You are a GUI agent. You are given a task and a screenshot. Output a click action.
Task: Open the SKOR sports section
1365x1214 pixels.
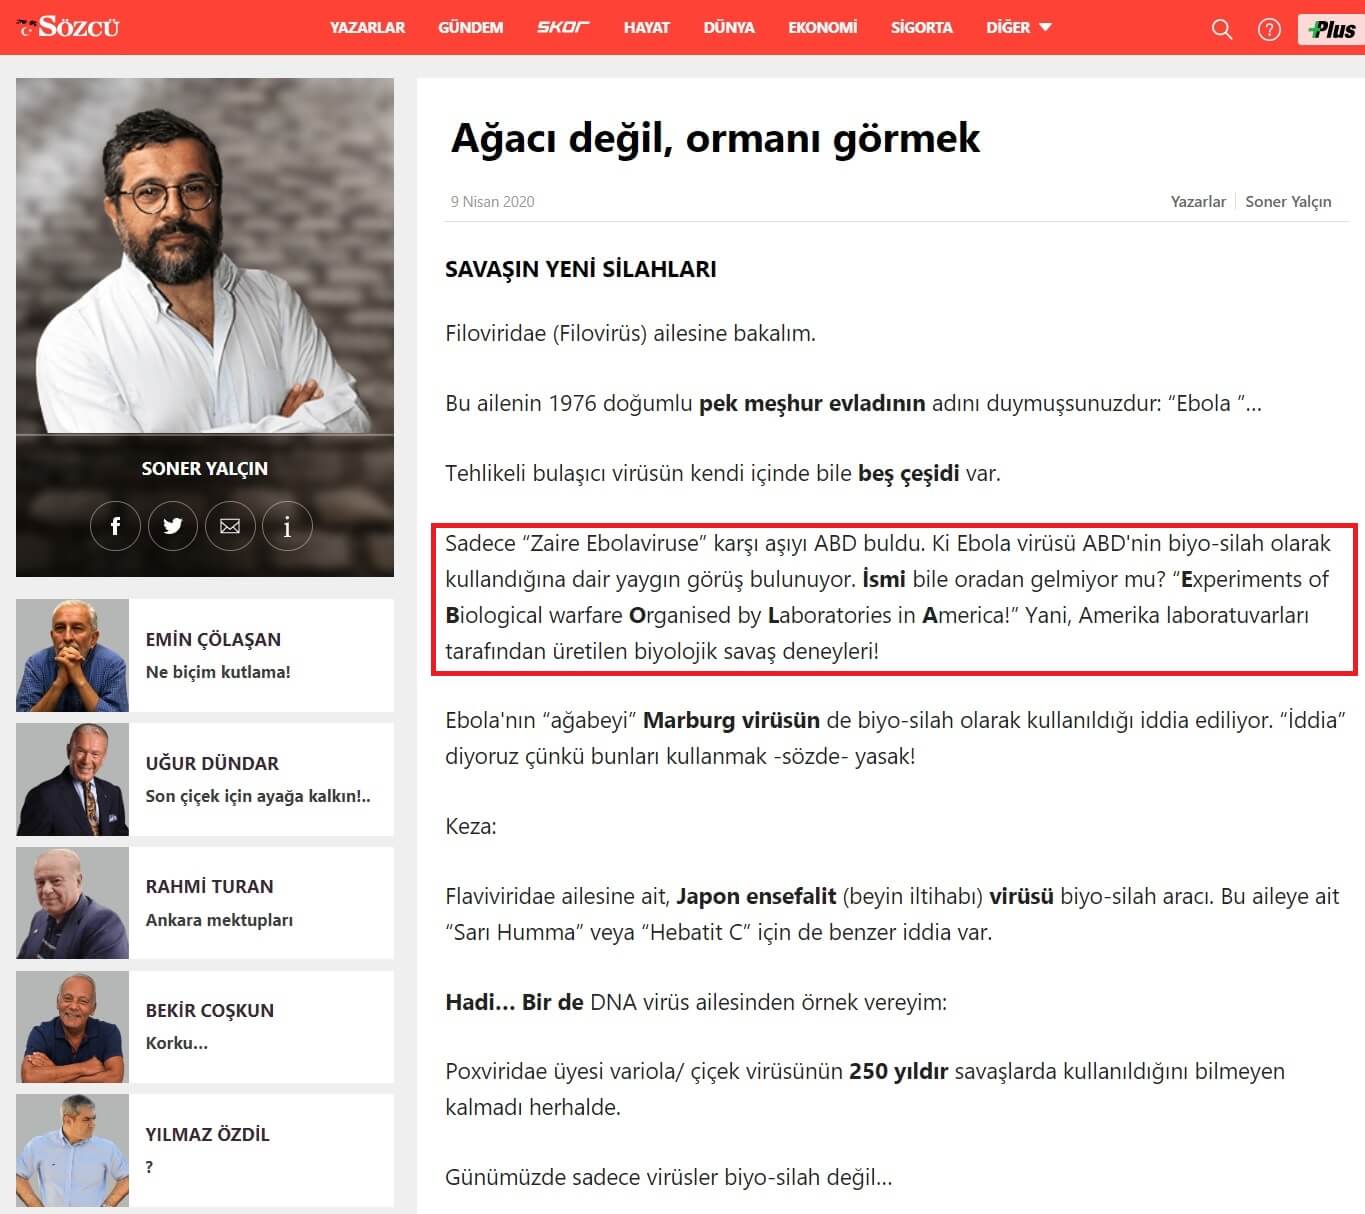(563, 28)
